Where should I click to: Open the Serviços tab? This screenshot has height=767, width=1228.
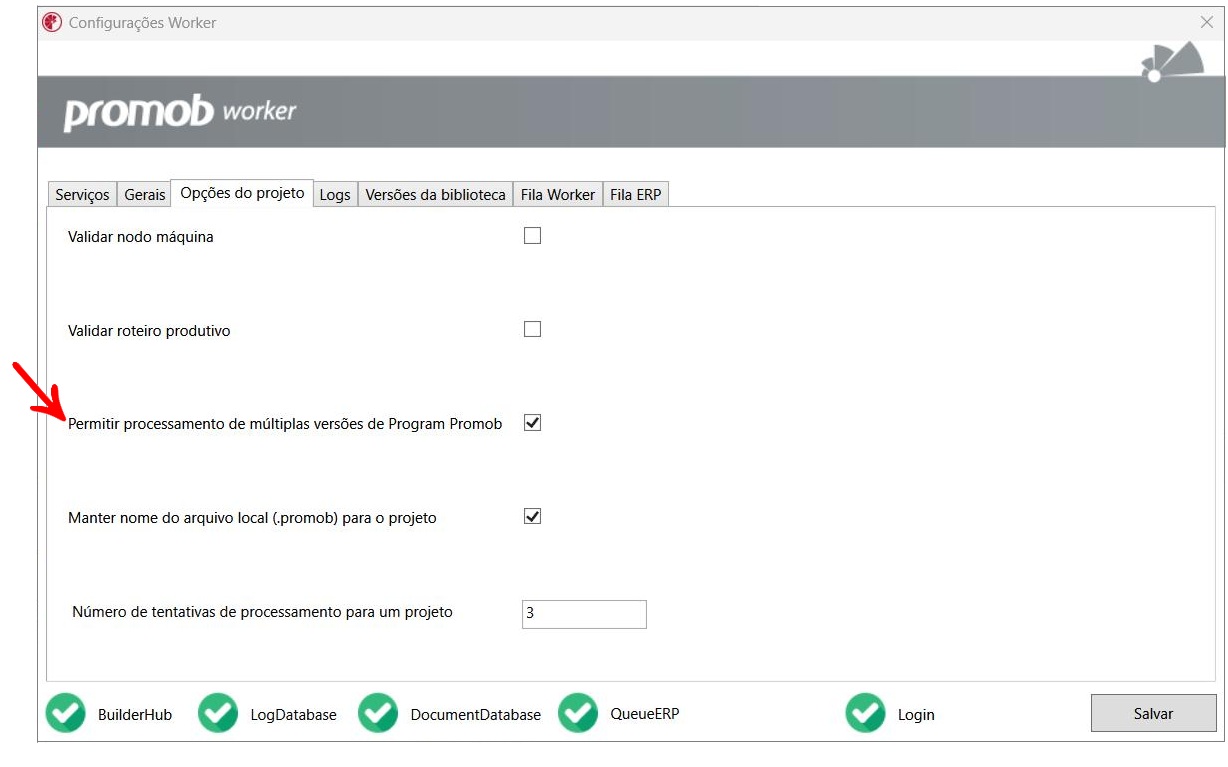pyautogui.click(x=82, y=195)
